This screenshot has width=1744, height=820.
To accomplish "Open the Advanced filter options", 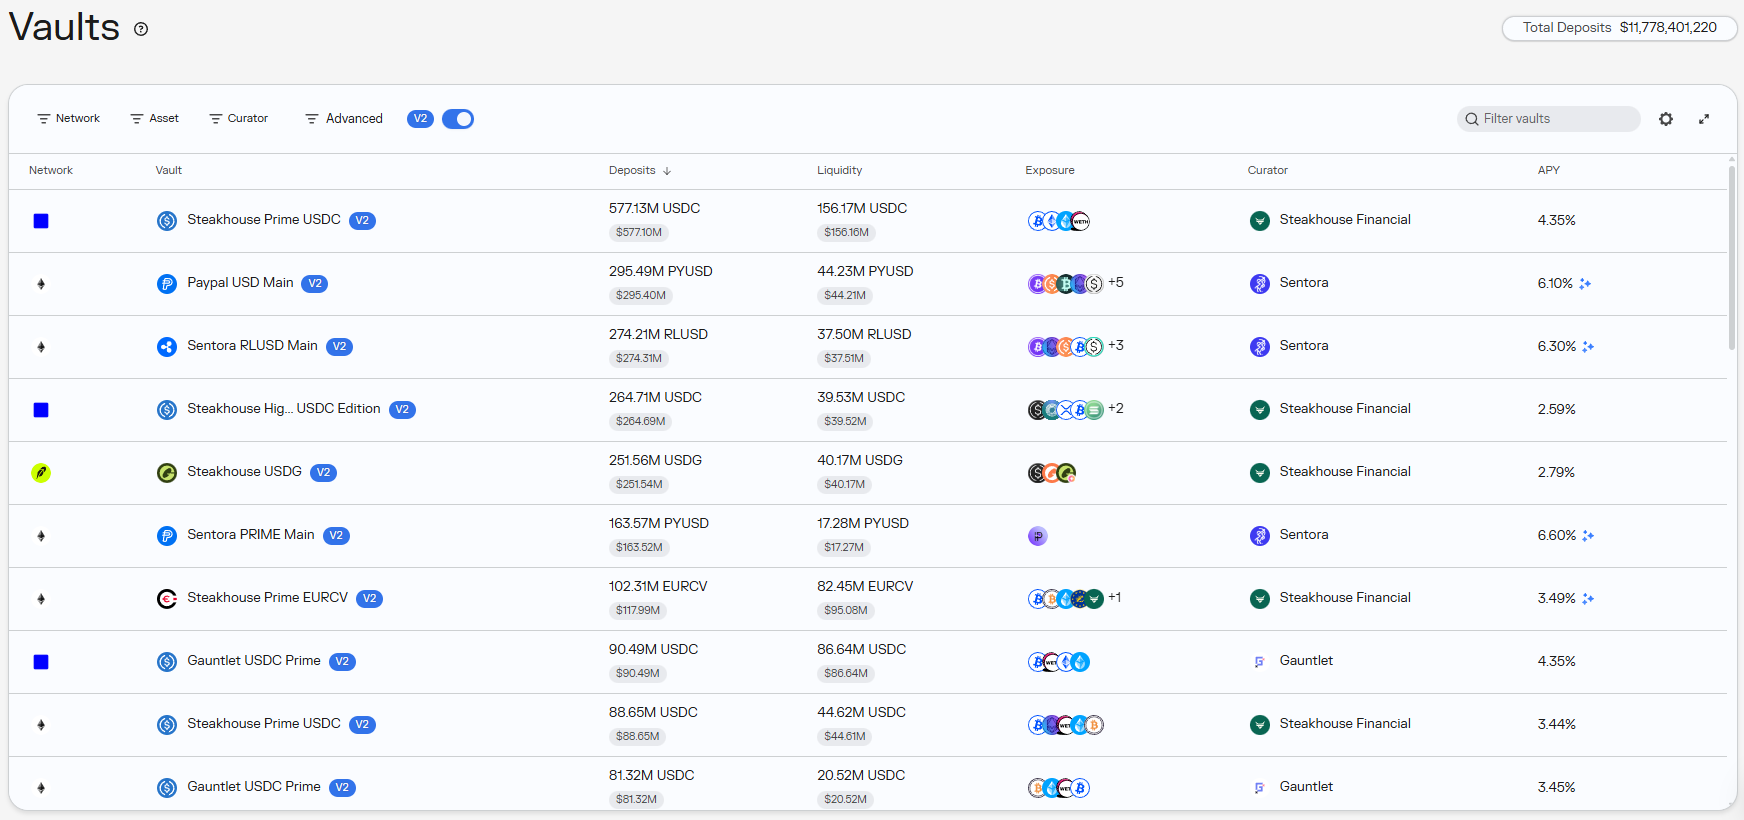I will tap(344, 119).
